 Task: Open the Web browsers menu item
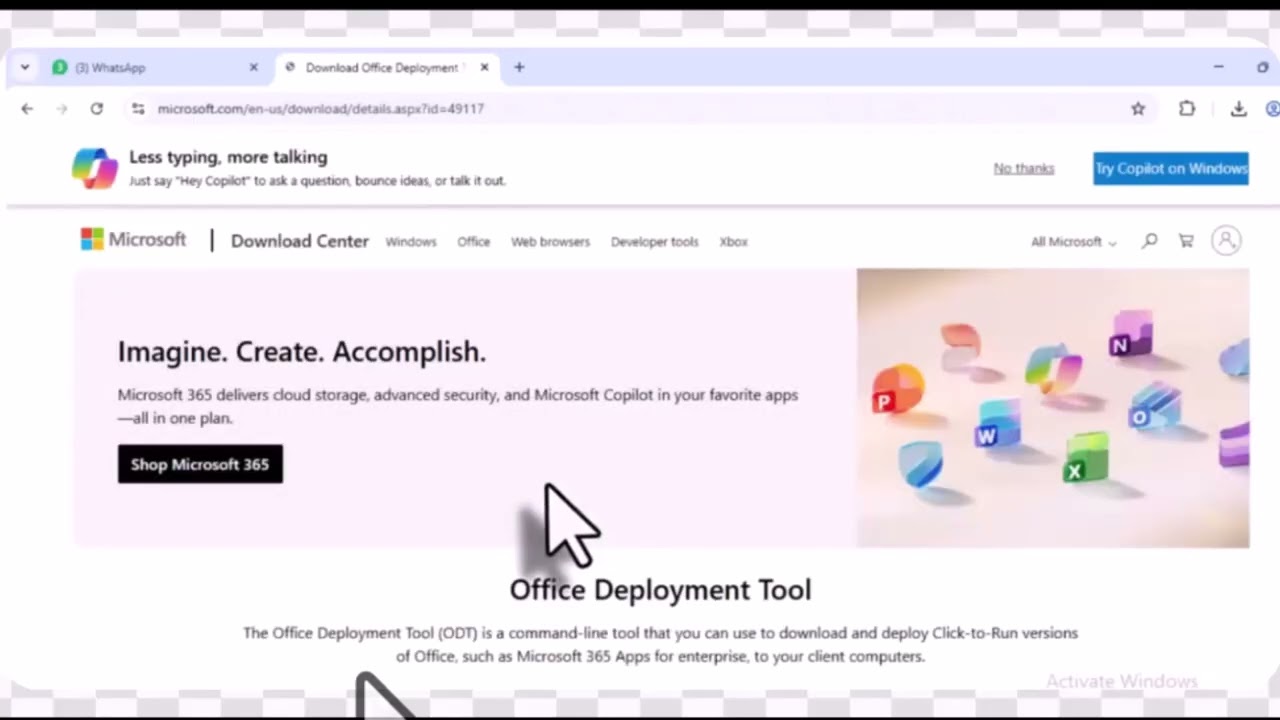click(x=550, y=242)
